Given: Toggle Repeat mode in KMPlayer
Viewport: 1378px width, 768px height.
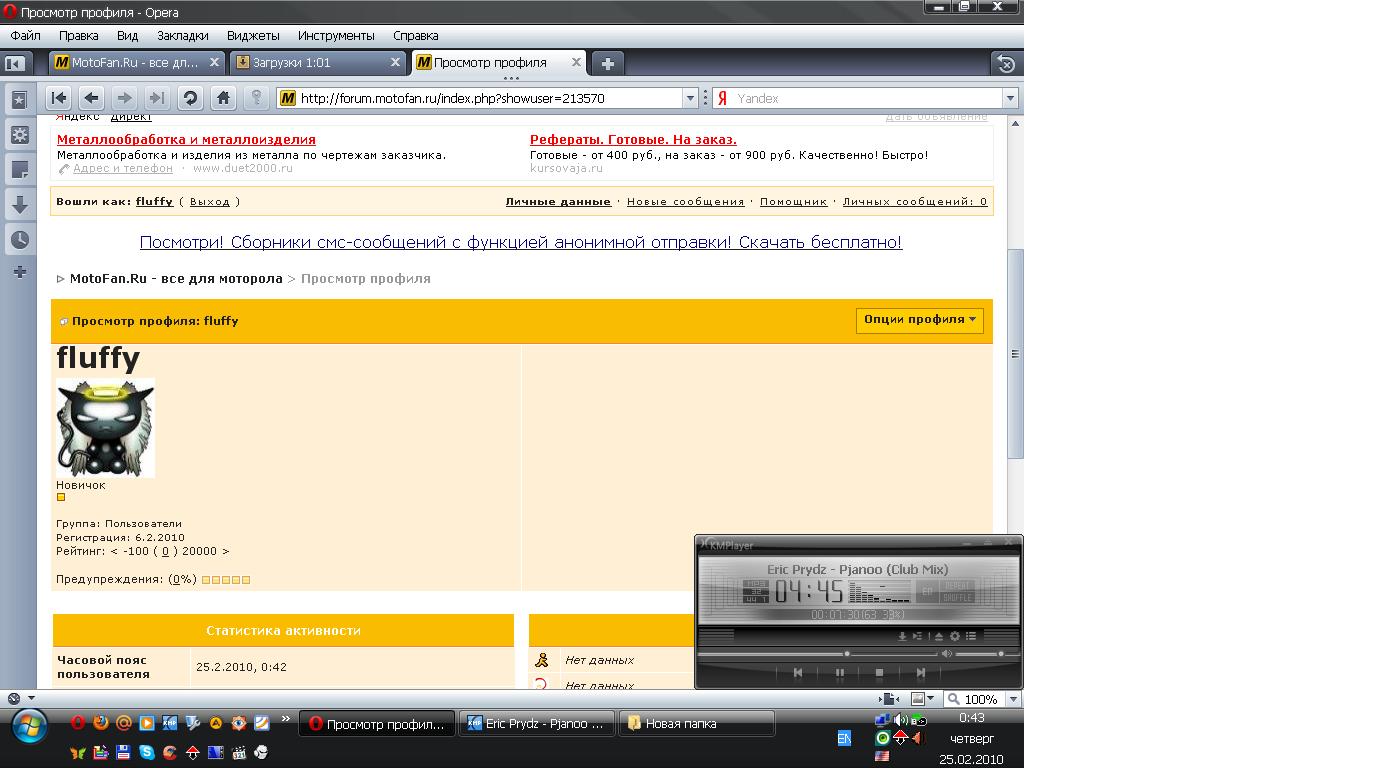Looking at the screenshot, I should 957,586.
